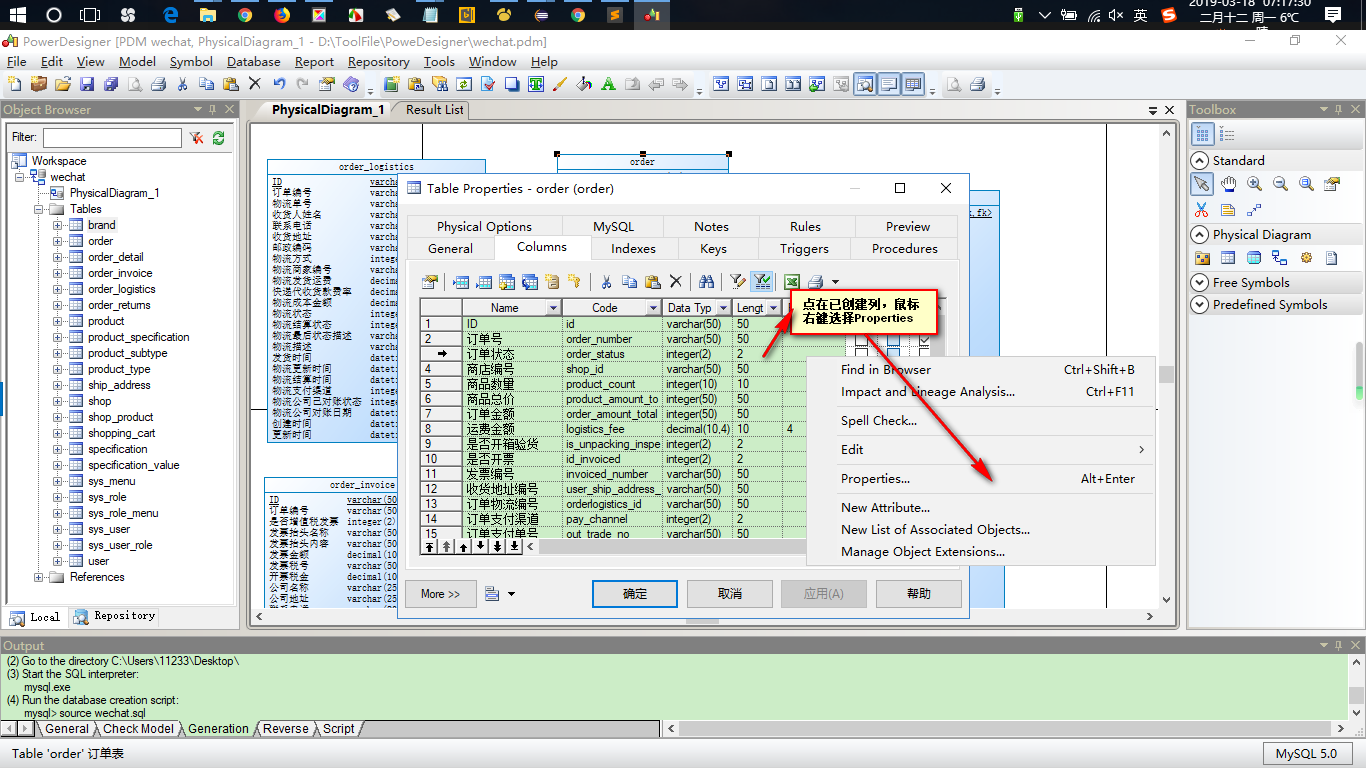Open the Name column header dropdown
This screenshot has height=768, width=1366.
click(553, 308)
